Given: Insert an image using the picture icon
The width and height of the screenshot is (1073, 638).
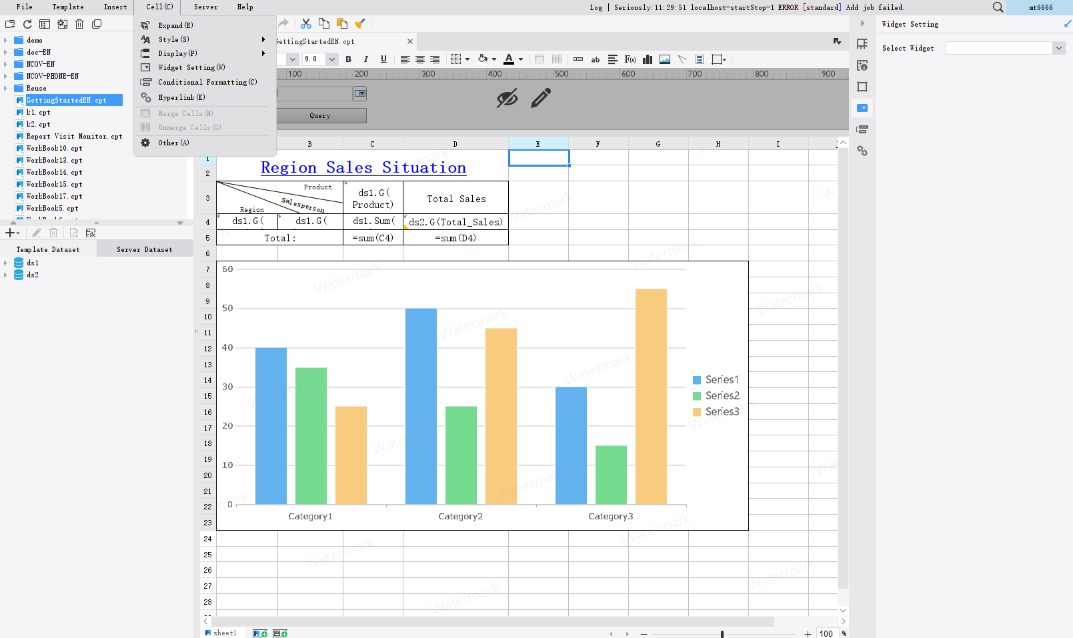Looking at the screenshot, I should [664, 60].
